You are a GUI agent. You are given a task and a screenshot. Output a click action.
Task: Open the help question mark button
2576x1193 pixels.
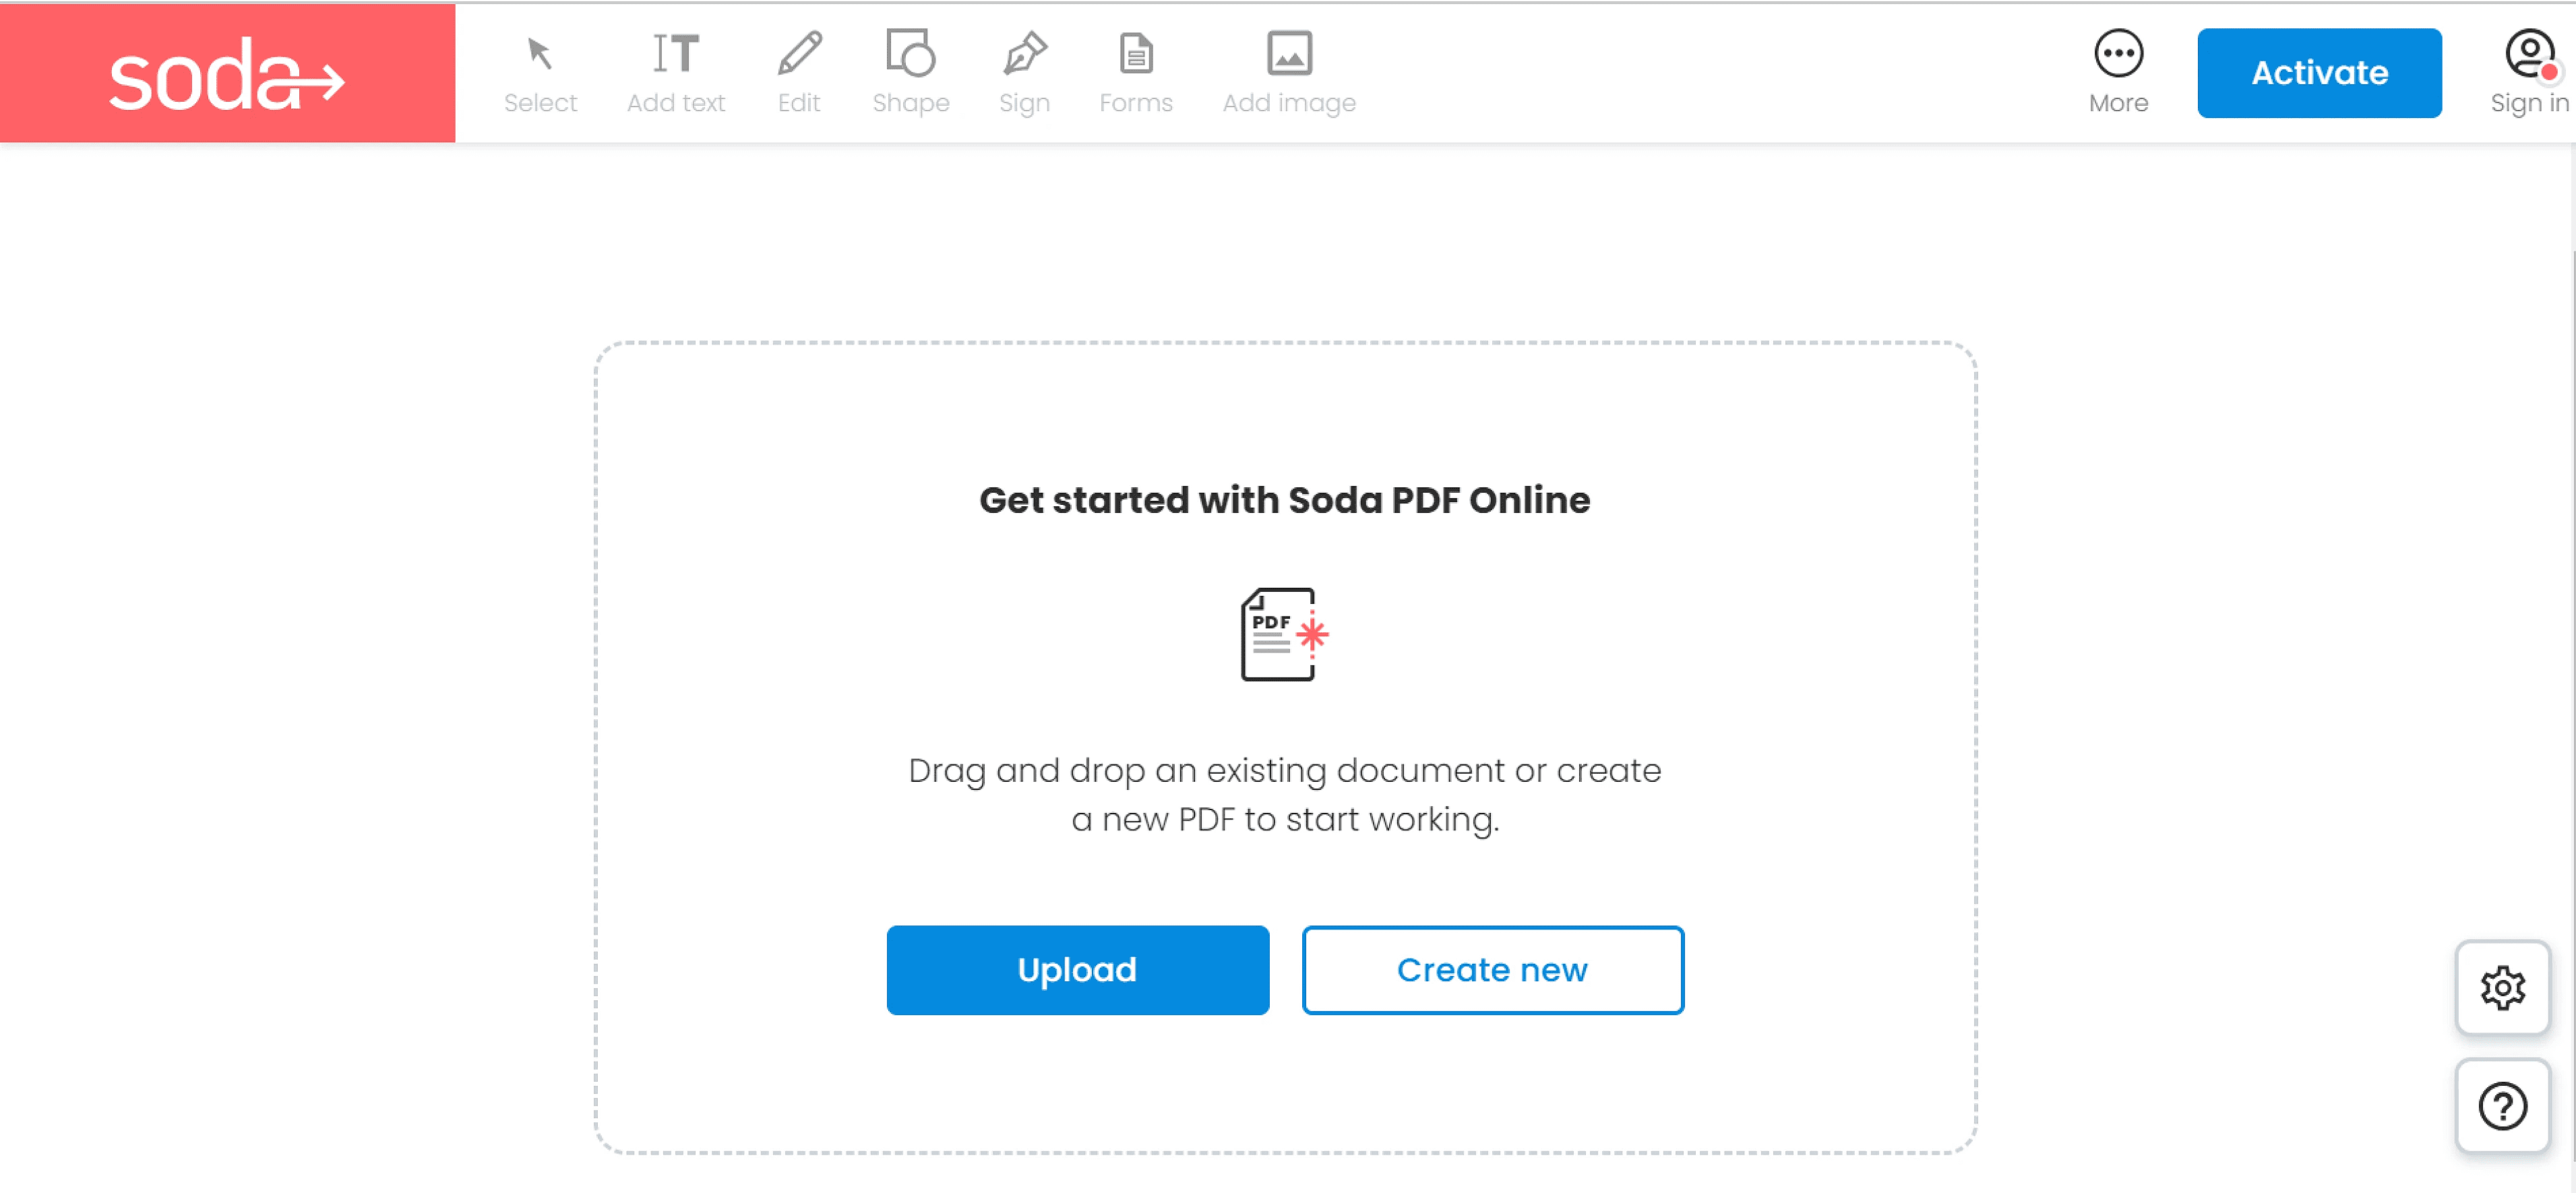[2502, 1105]
